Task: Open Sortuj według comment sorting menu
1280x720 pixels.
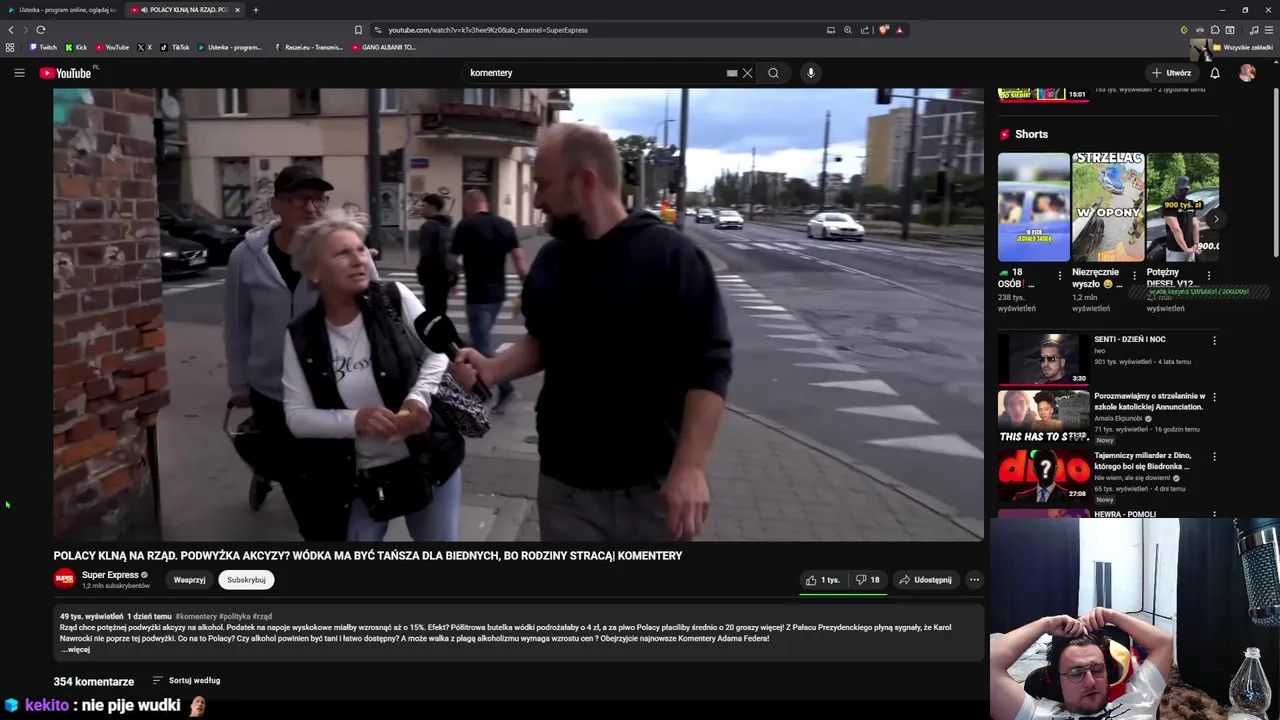Action: click(186, 681)
